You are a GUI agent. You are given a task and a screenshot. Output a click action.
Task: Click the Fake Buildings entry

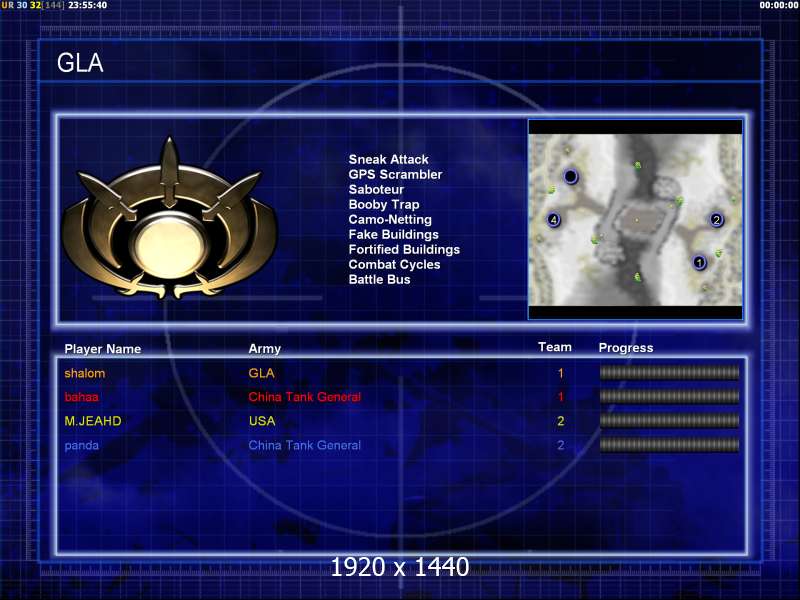393,235
